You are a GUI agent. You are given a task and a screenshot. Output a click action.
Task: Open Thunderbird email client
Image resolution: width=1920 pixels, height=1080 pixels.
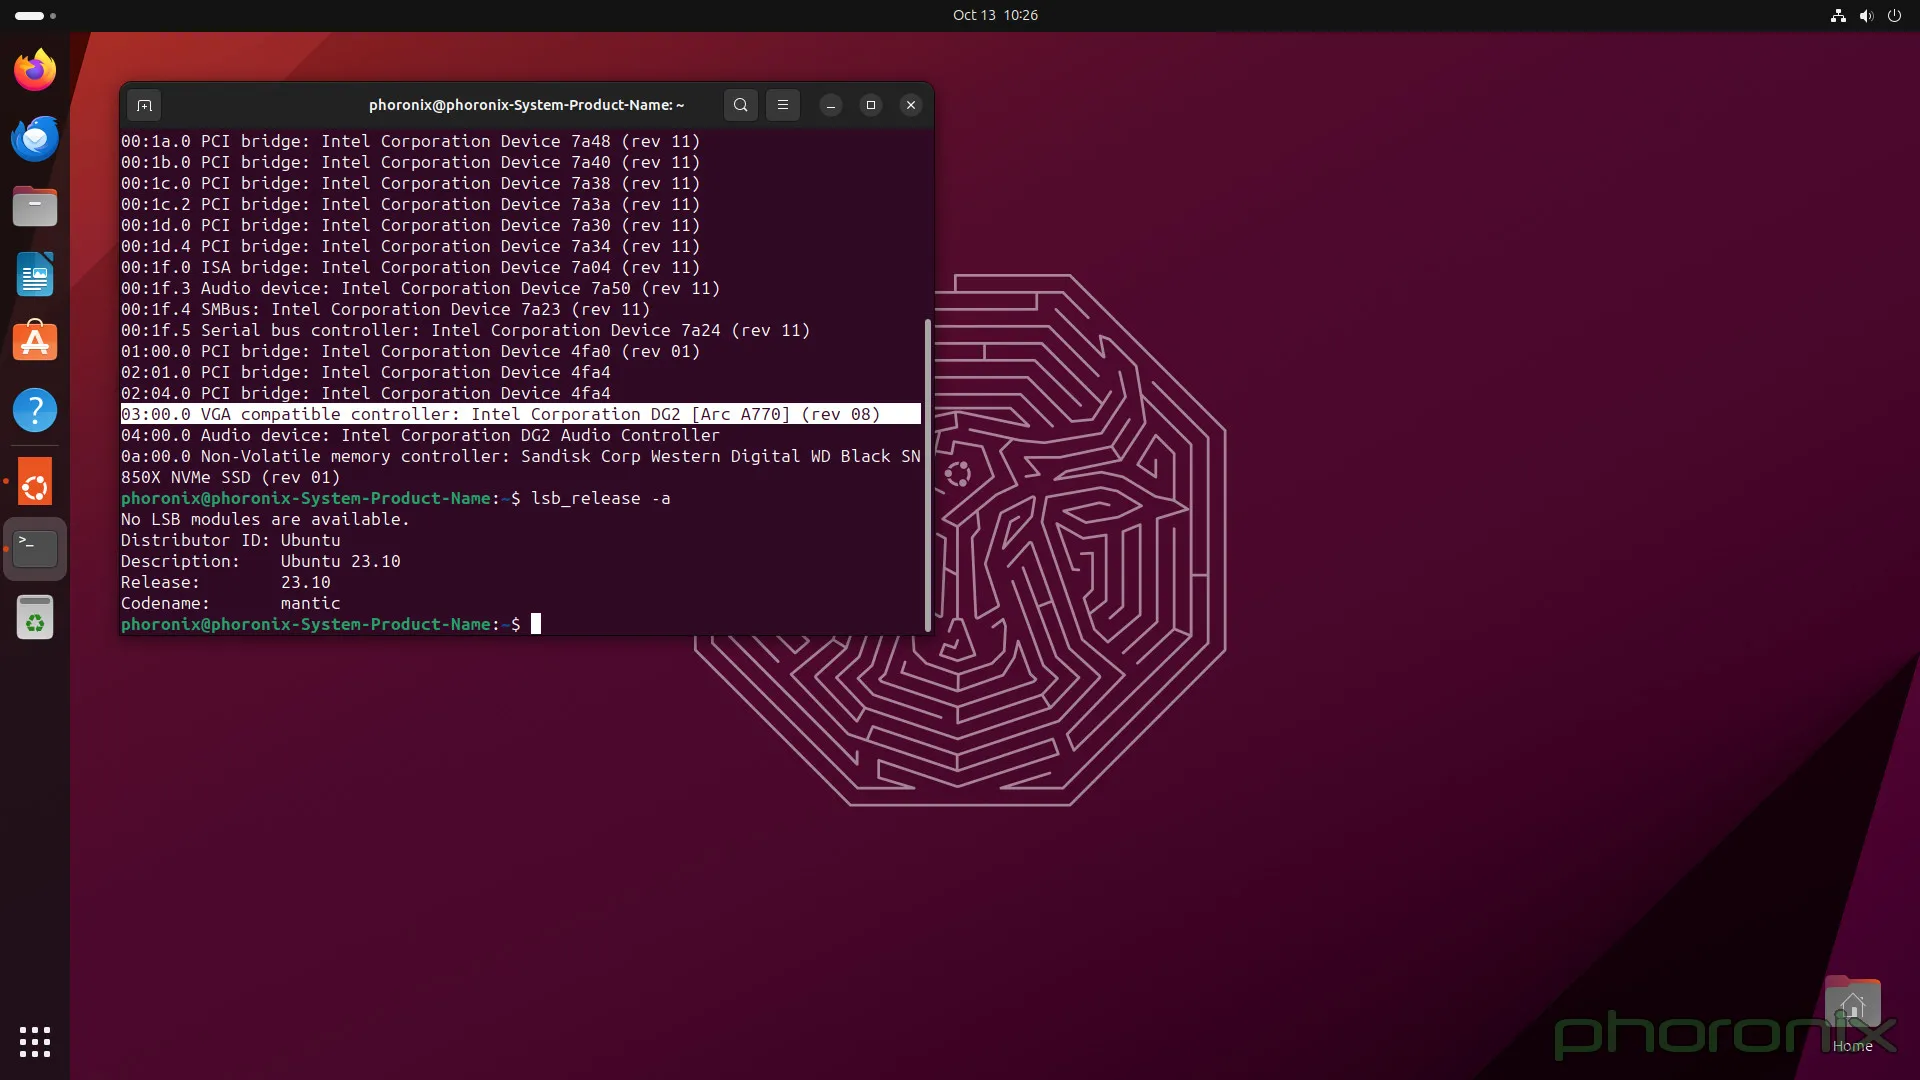(x=34, y=138)
